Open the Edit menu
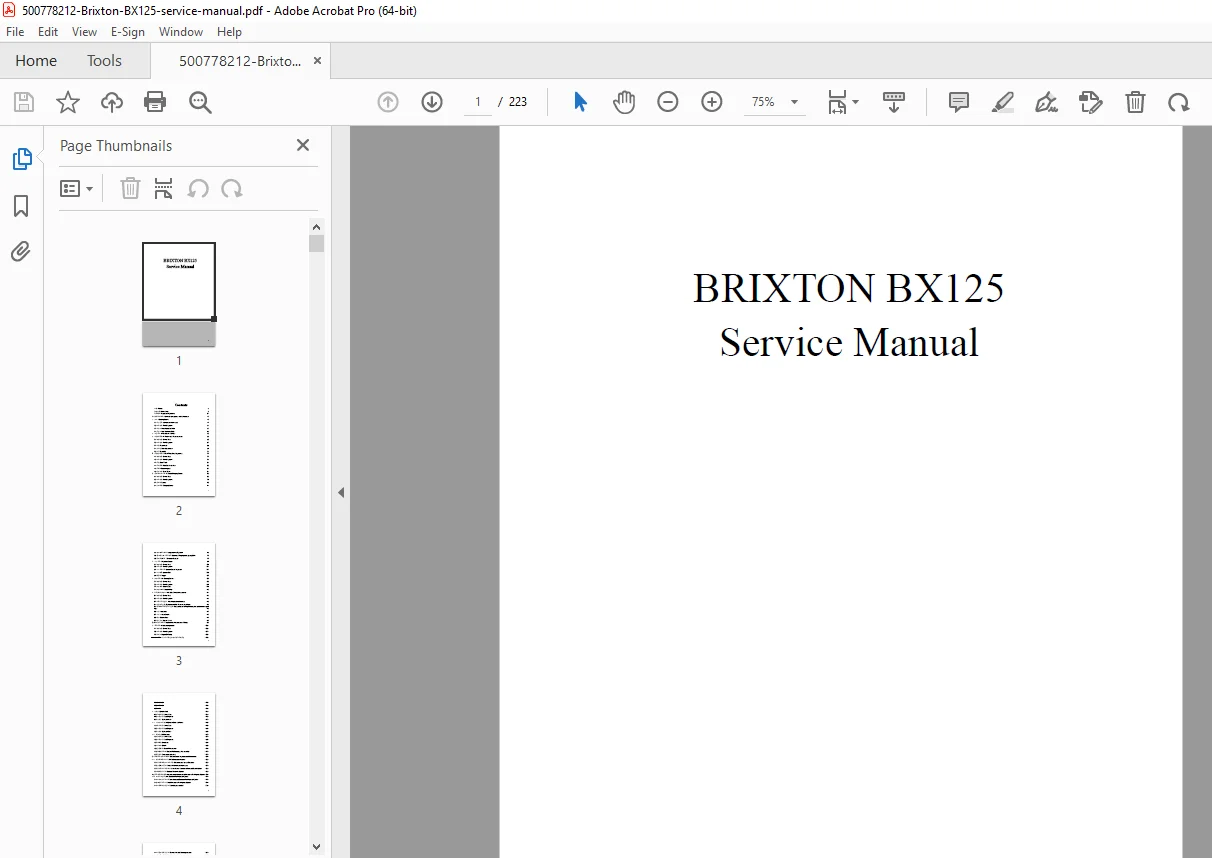 tap(48, 32)
